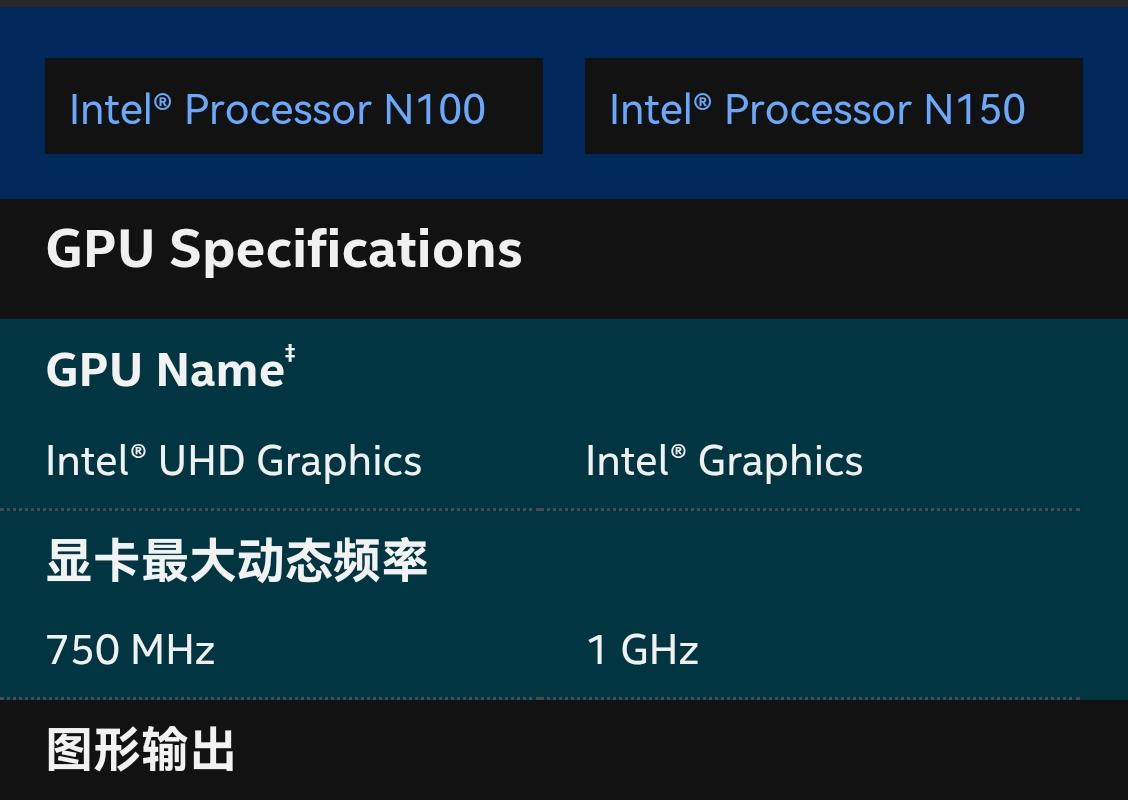Collapse the GPU Specifications section header

(x=284, y=249)
